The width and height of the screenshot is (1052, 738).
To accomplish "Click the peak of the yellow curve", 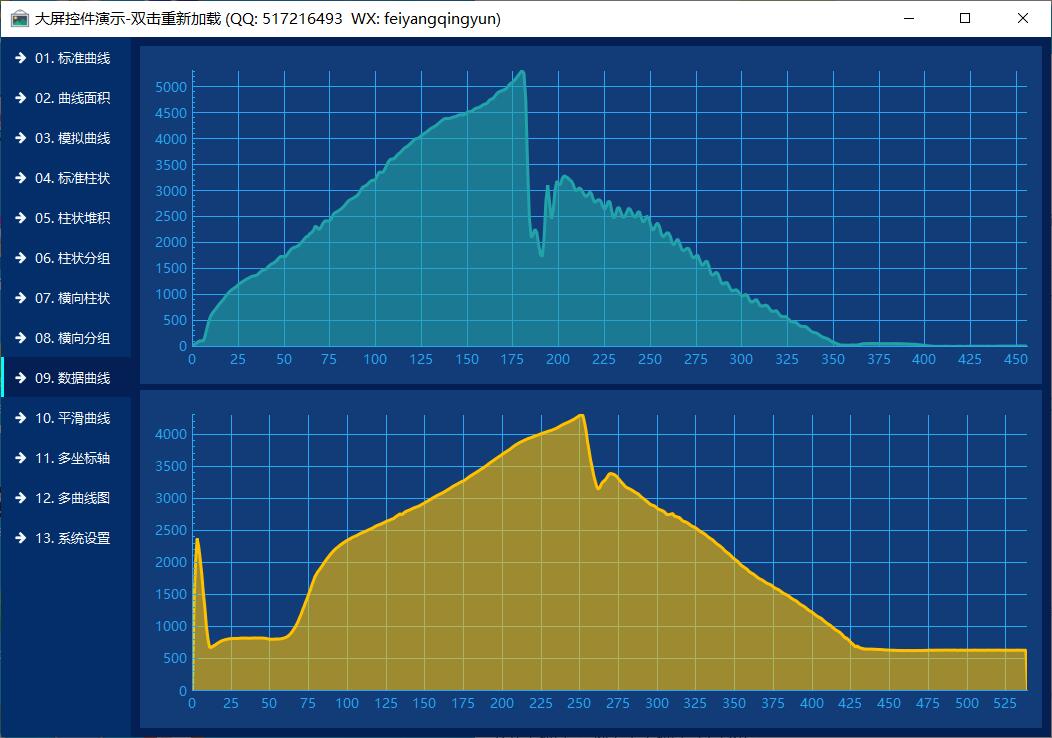I will click(x=580, y=415).
